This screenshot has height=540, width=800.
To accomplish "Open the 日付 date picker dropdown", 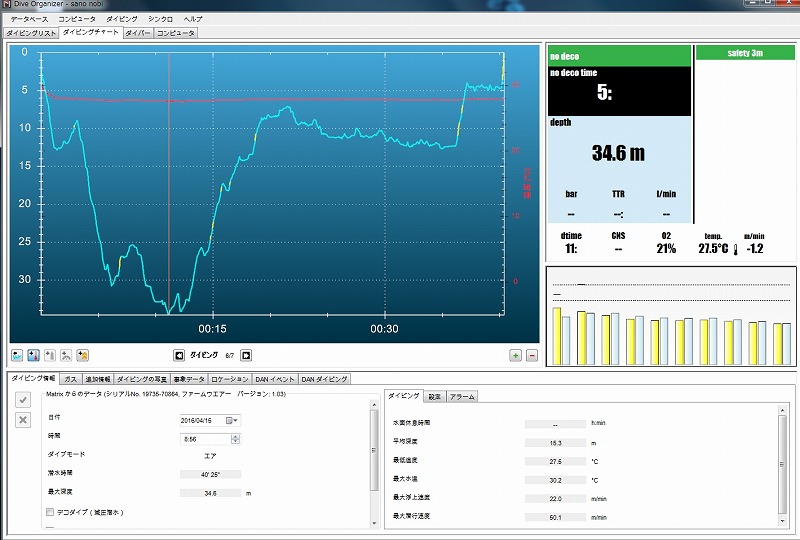I will click(x=234, y=421).
